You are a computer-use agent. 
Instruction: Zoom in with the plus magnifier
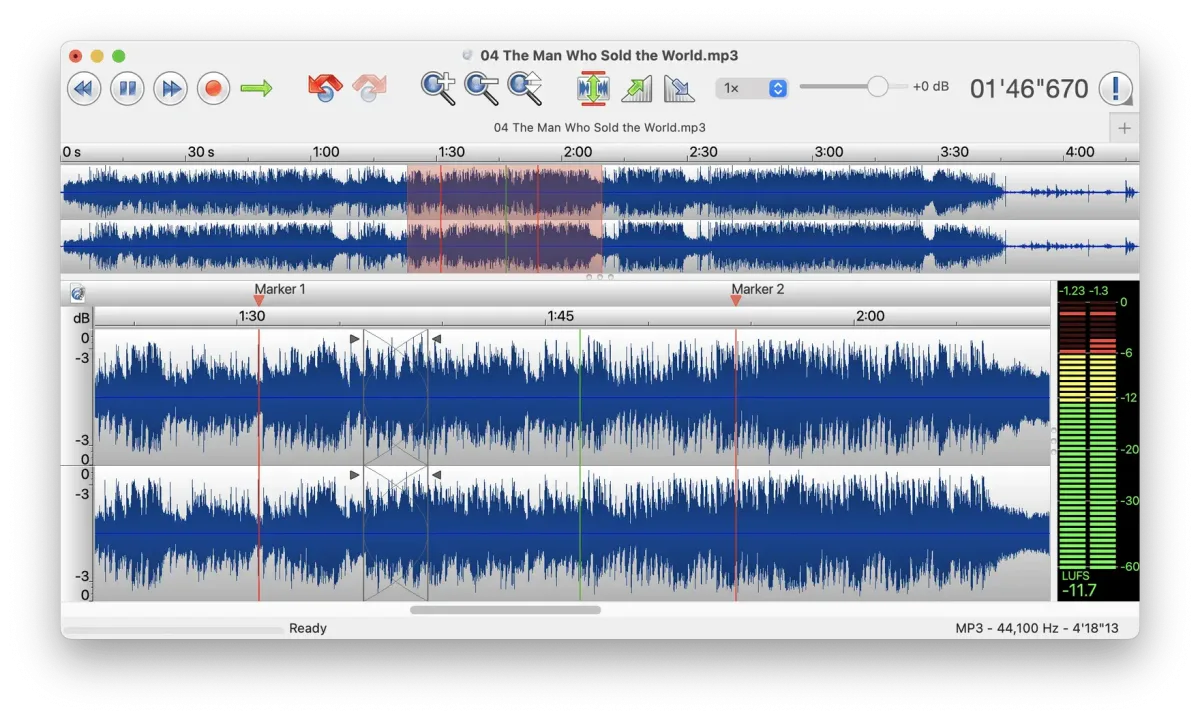[438, 88]
